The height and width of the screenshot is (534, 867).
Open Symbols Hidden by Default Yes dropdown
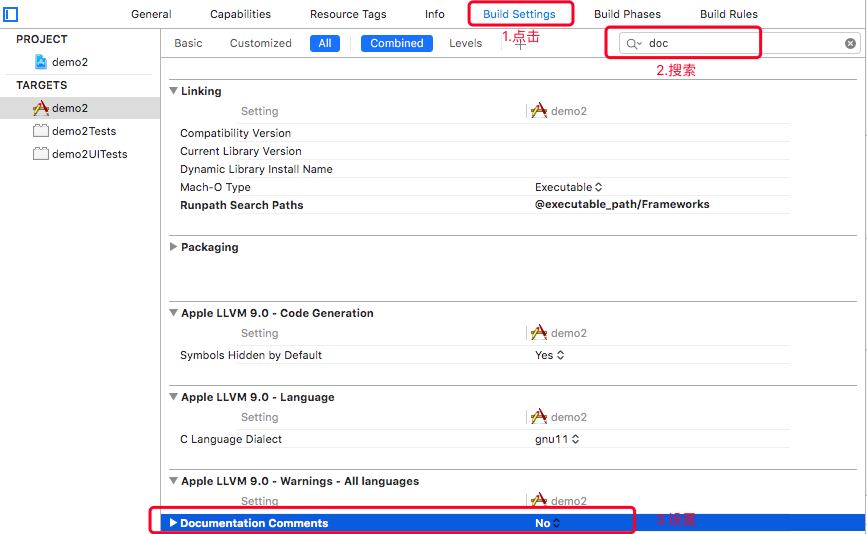(x=549, y=355)
